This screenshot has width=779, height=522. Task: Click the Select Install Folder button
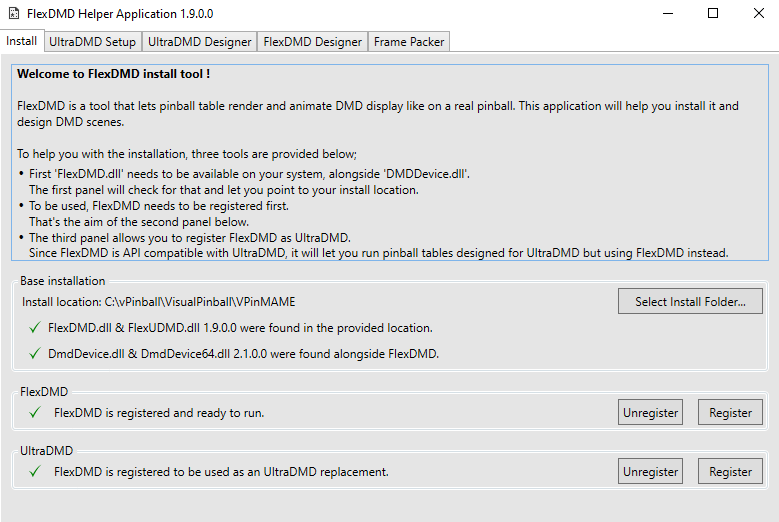point(690,301)
